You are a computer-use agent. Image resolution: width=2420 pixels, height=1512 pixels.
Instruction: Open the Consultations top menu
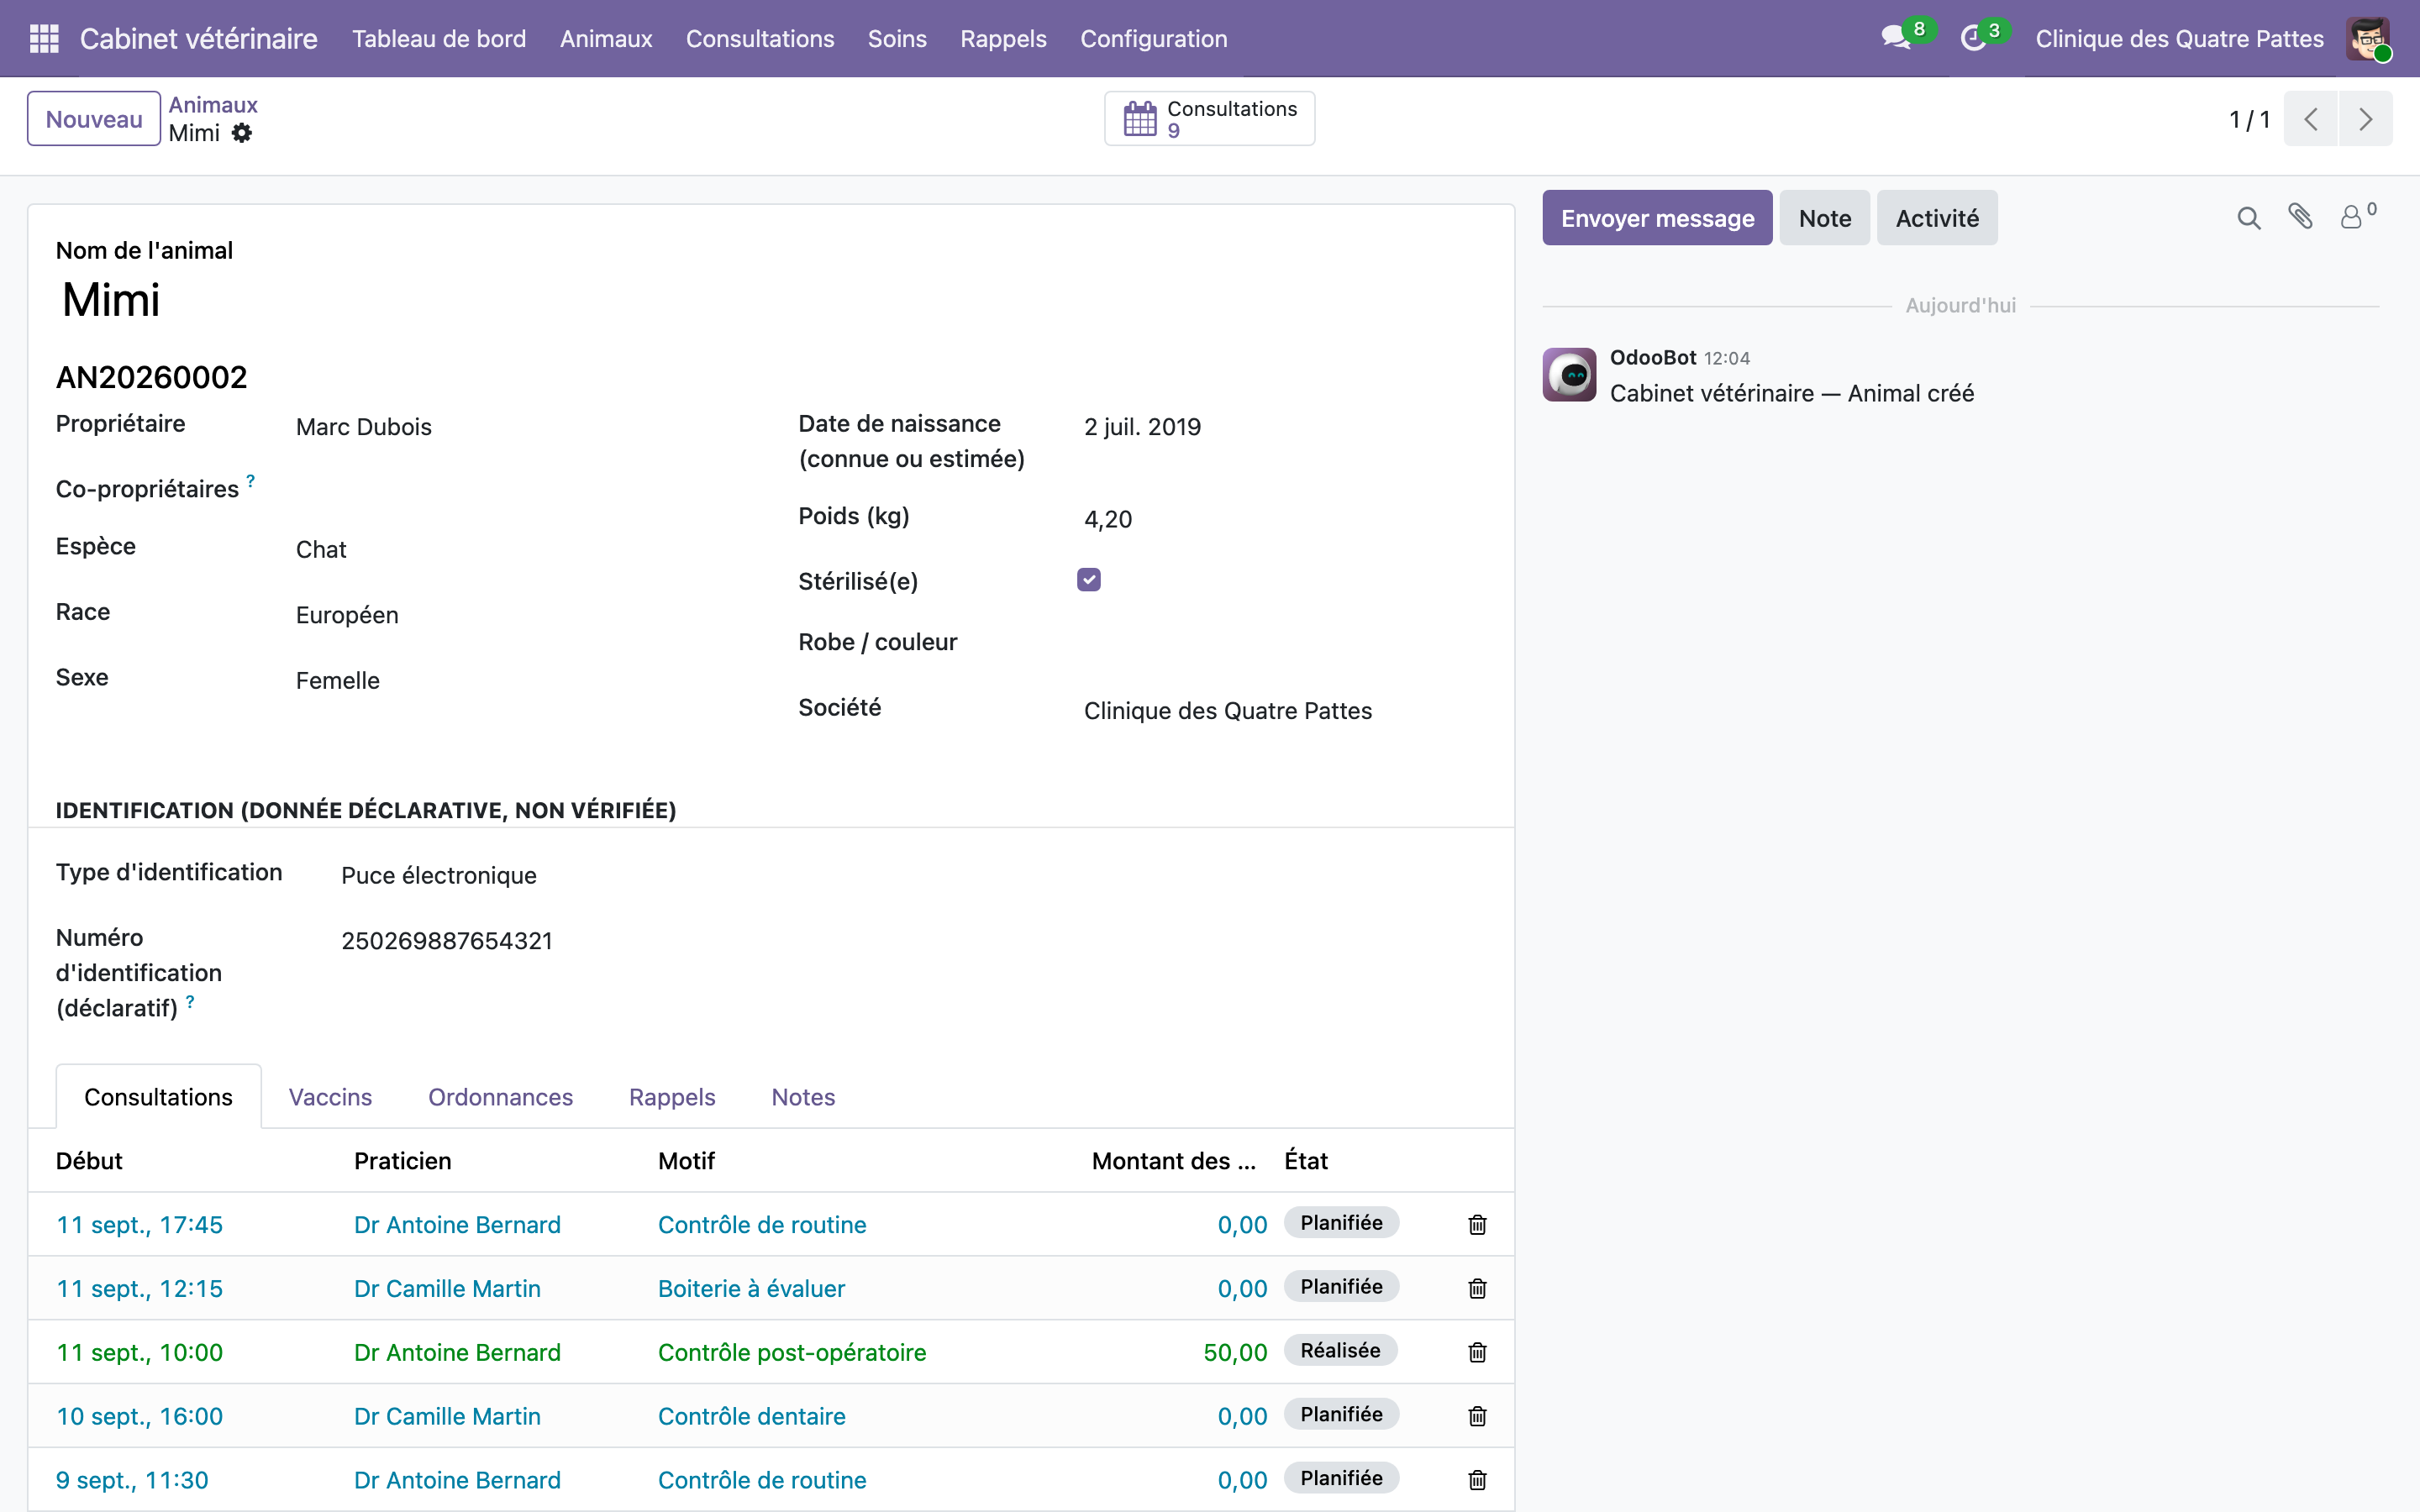coord(760,38)
